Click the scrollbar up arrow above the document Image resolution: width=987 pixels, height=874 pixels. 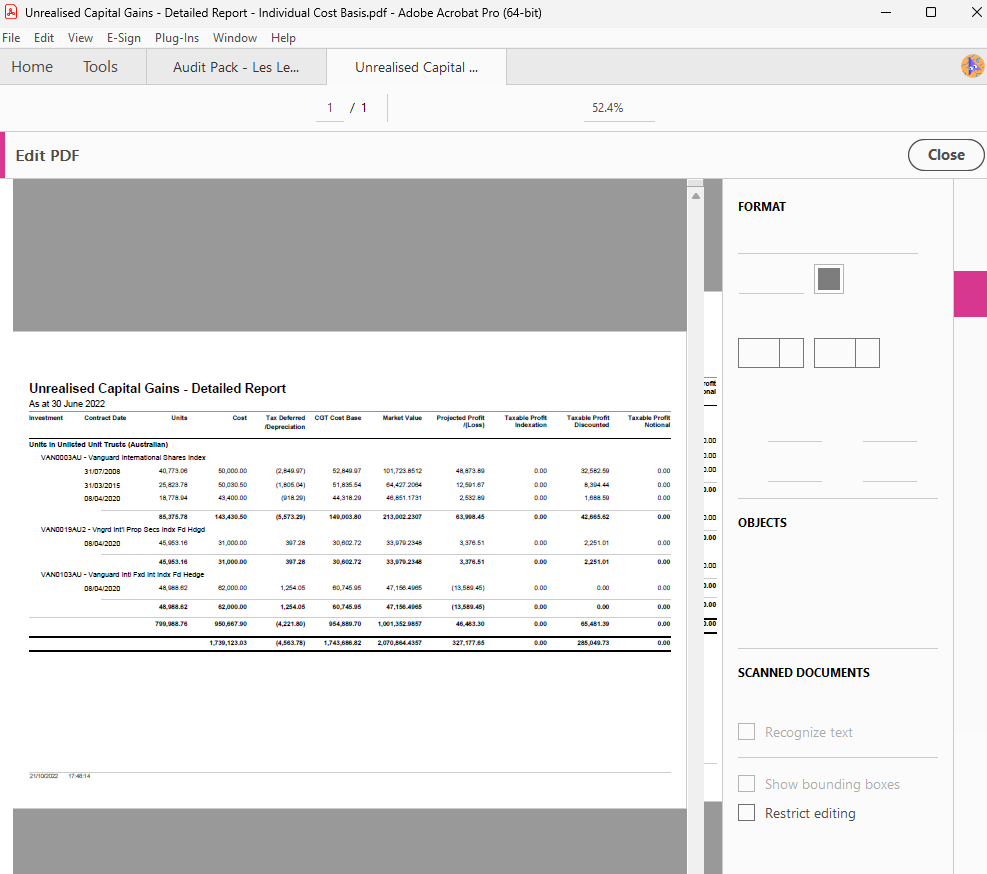tap(696, 196)
